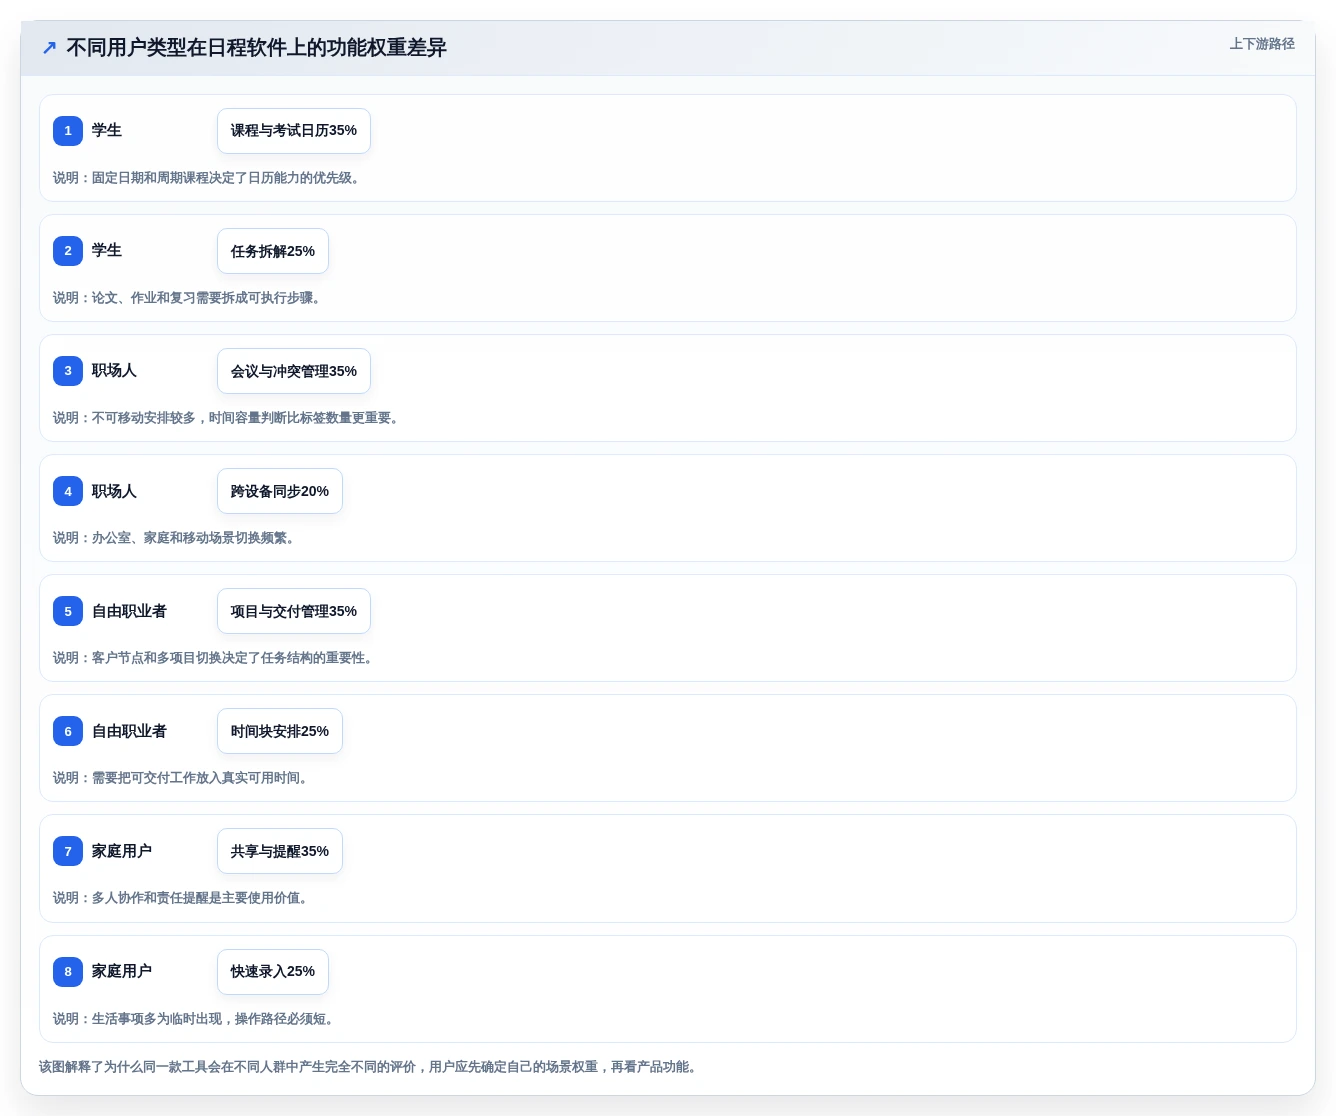Click the 项目与交付管理35% chip
Screen dimensions: 1336x1116
pos(294,611)
